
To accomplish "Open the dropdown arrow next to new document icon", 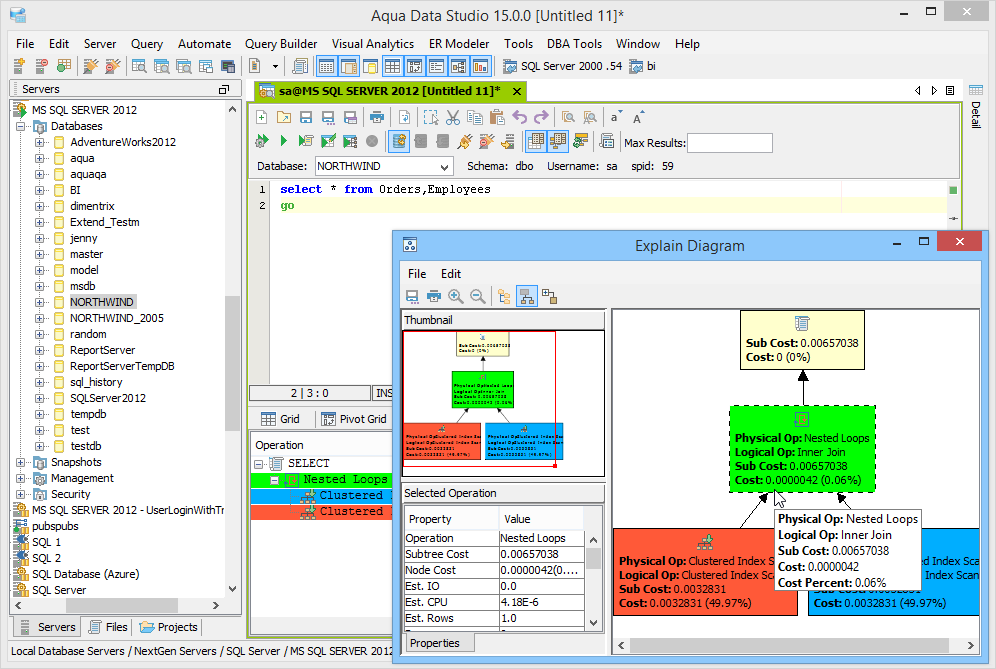I will pos(275,66).
